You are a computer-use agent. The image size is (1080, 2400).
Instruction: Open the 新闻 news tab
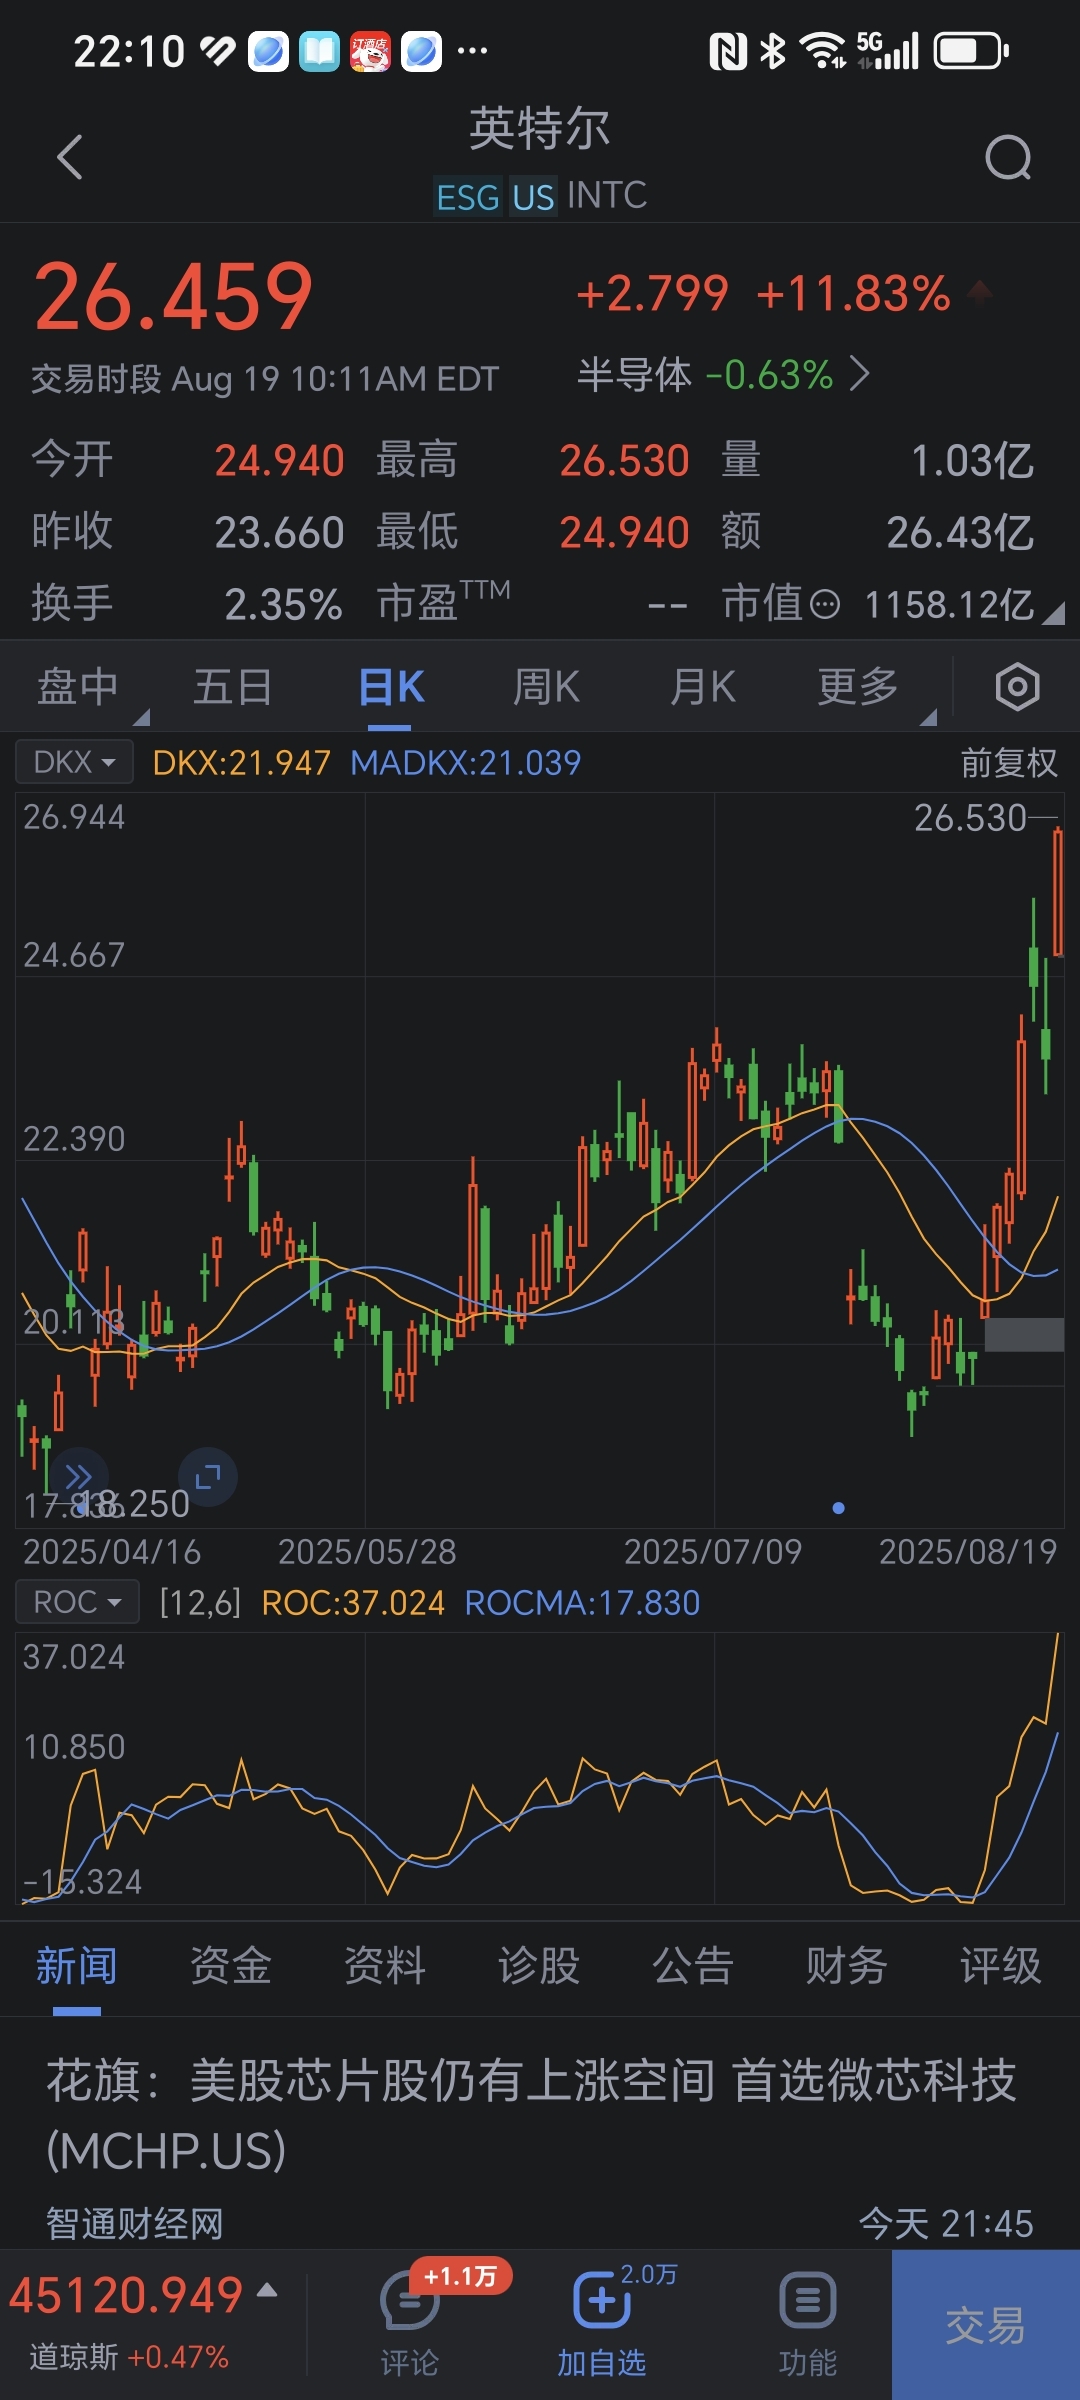77,1966
